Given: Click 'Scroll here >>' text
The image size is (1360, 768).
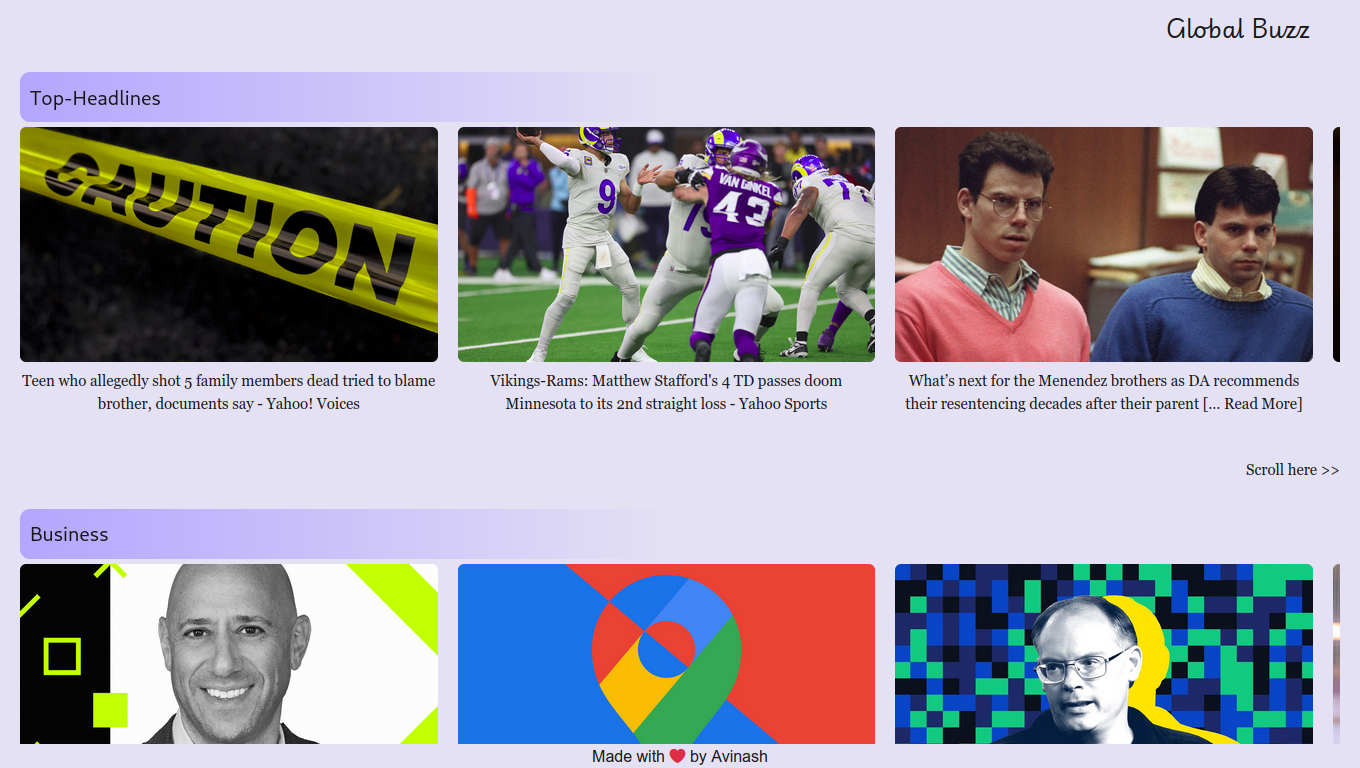Looking at the screenshot, I should pyautogui.click(x=1292, y=469).
